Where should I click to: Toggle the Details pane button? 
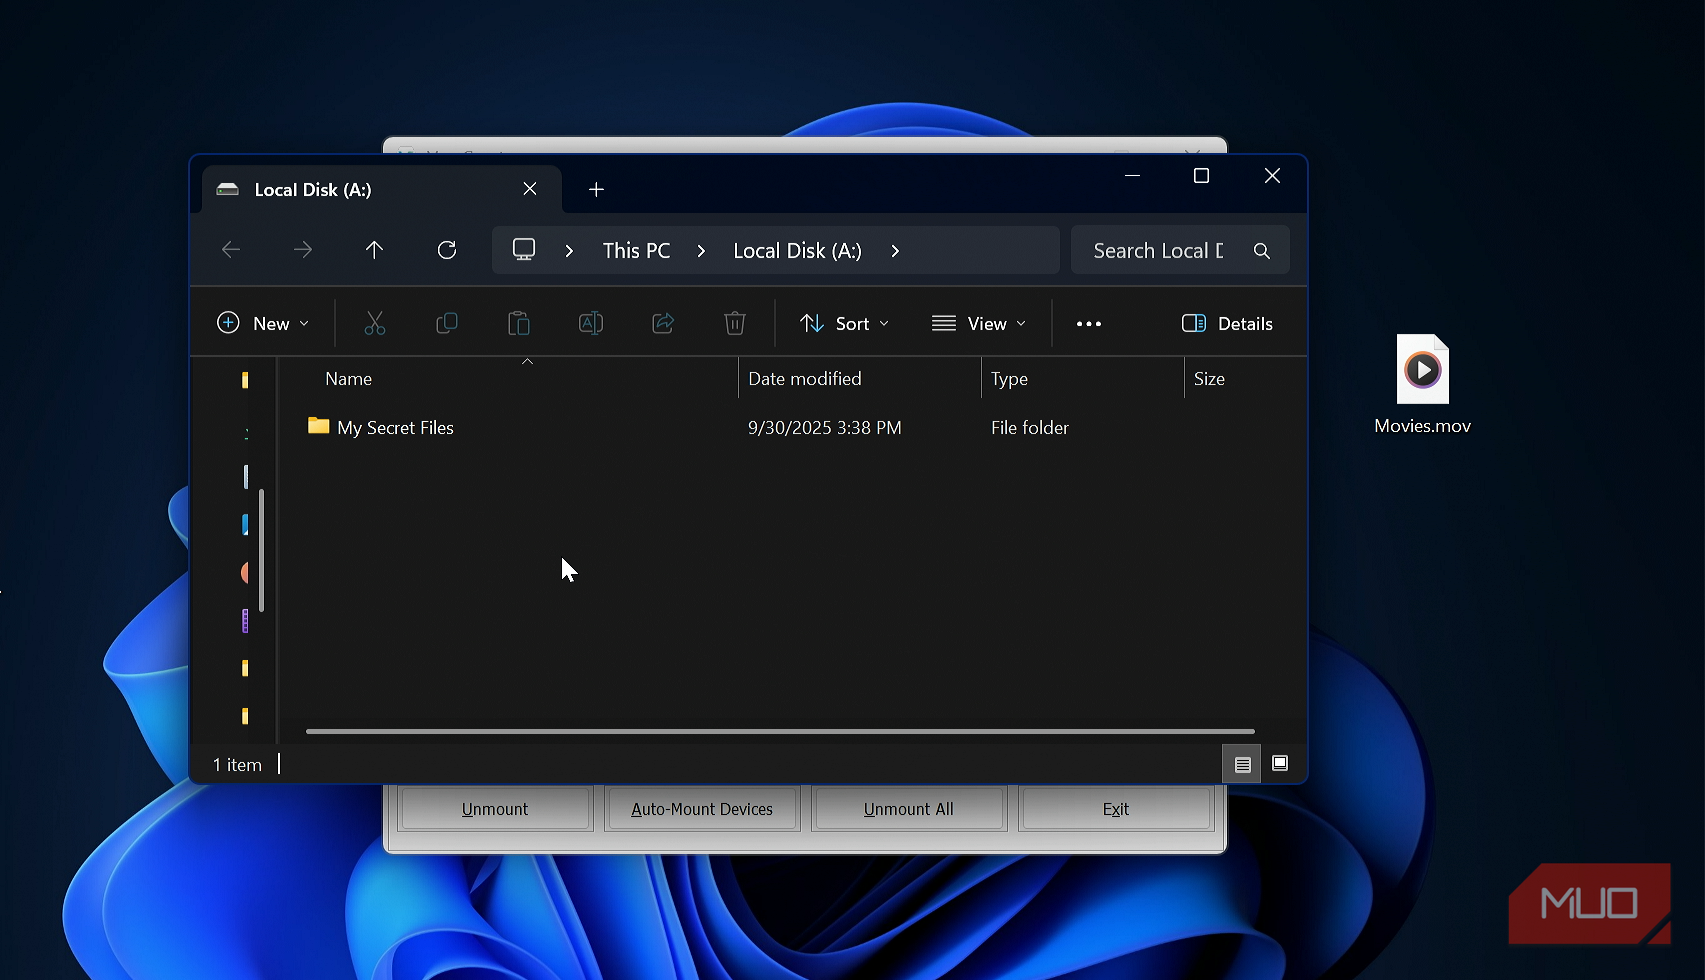(1227, 324)
